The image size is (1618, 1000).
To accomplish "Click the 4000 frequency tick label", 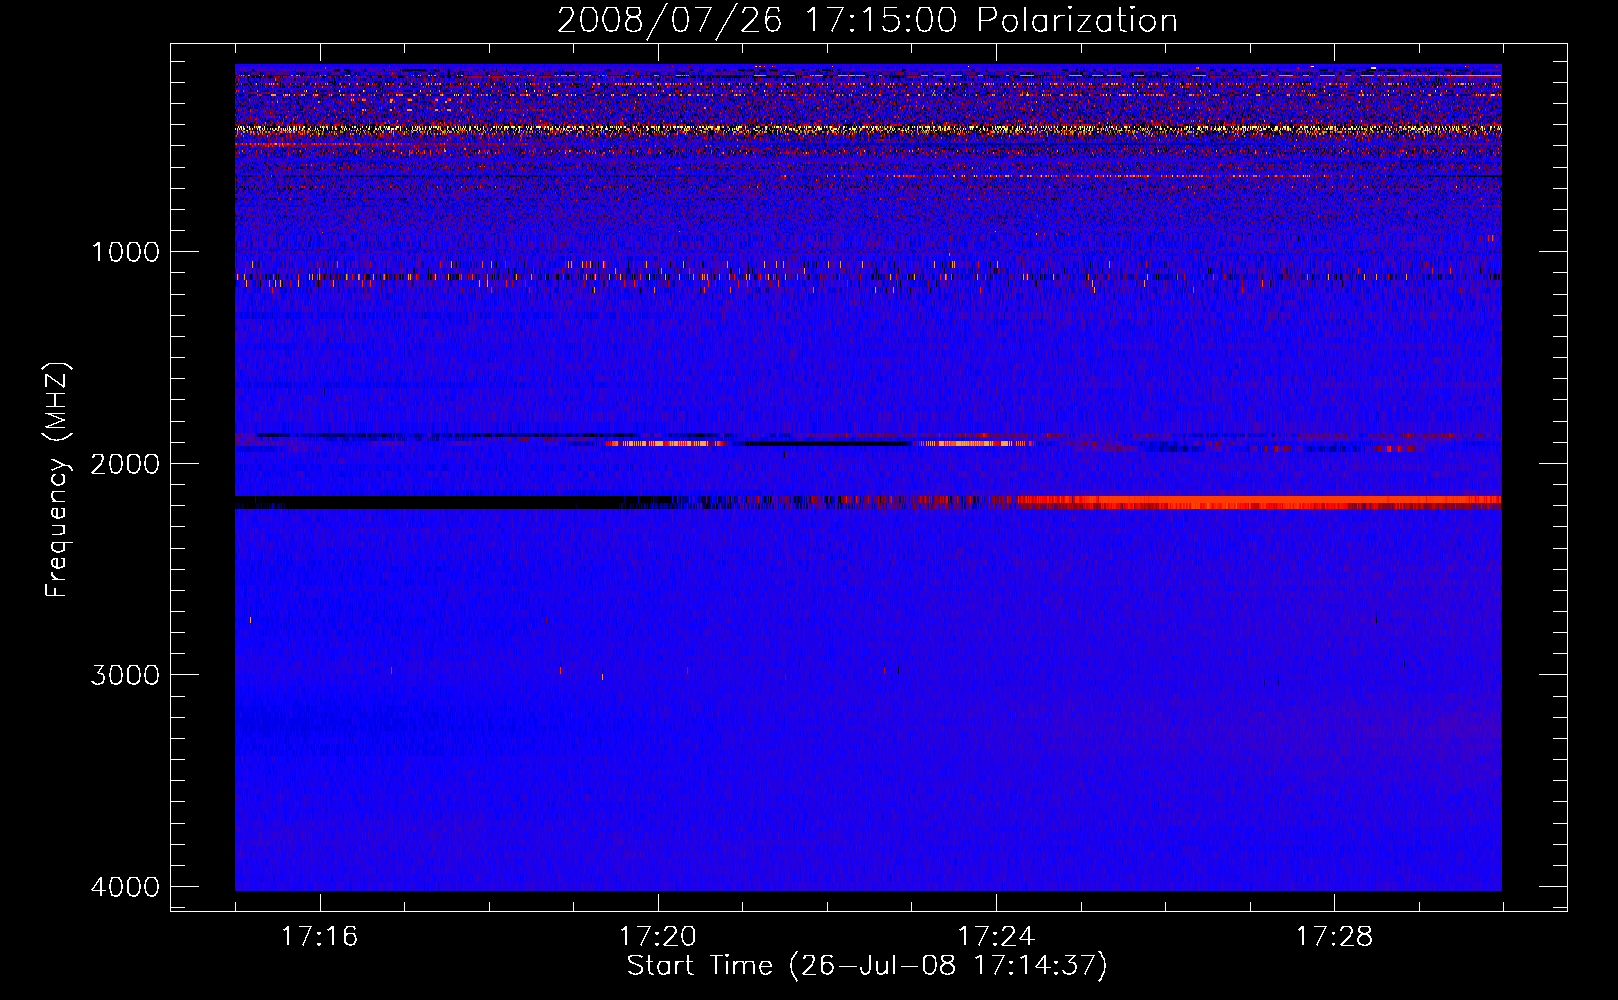I will pyautogui.click(x=125, y=887).
